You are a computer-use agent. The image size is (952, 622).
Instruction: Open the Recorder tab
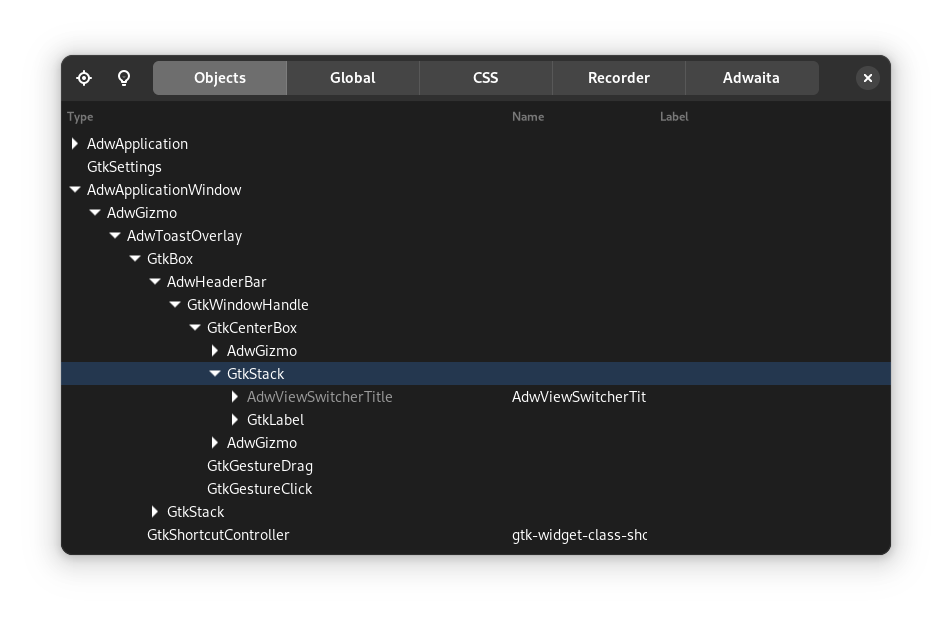coord(618,77)
